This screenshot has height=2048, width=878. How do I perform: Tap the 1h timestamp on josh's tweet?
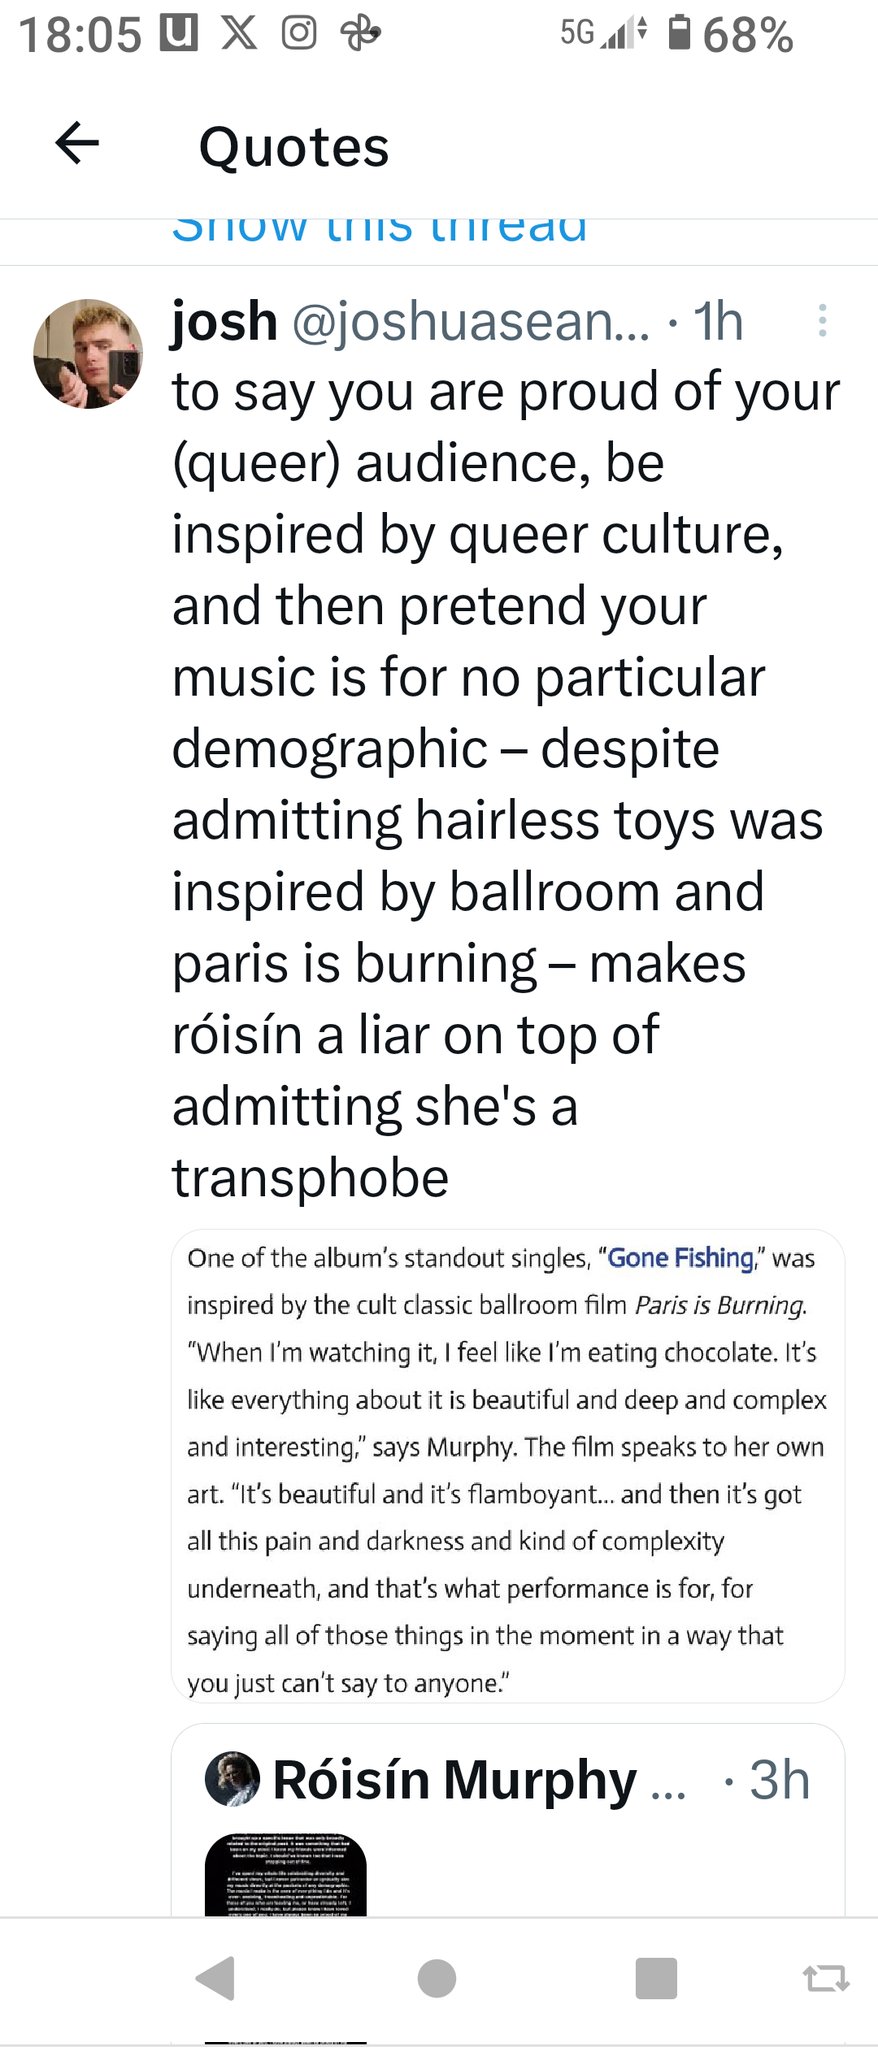[718, 322]
